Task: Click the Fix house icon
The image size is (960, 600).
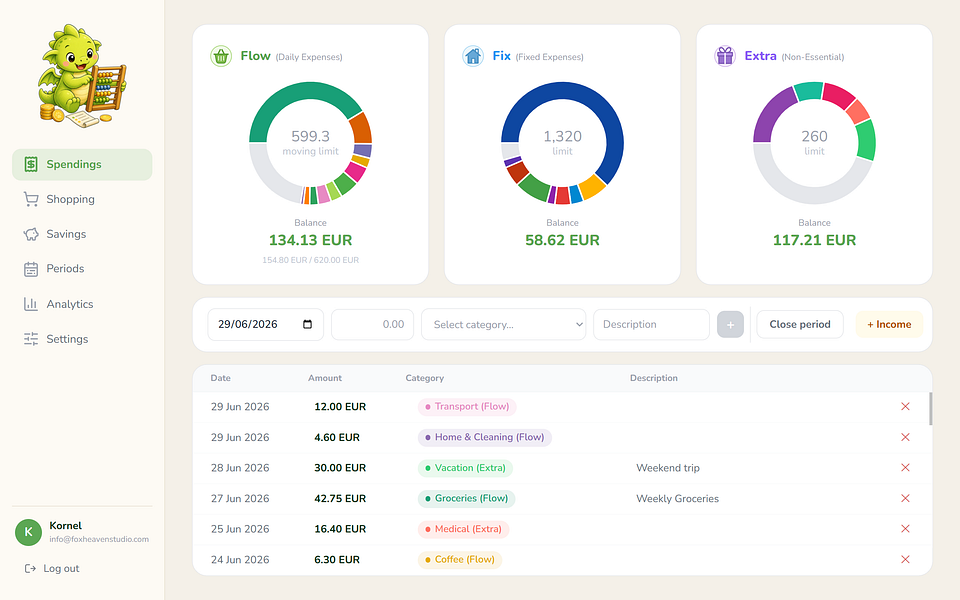Action: [x=473, y=56]
